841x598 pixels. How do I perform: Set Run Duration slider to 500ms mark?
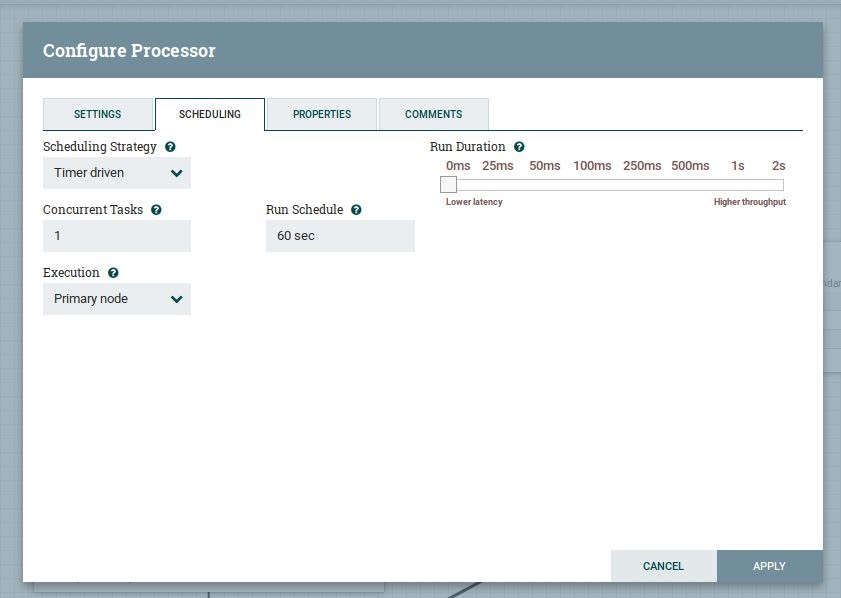690,184
